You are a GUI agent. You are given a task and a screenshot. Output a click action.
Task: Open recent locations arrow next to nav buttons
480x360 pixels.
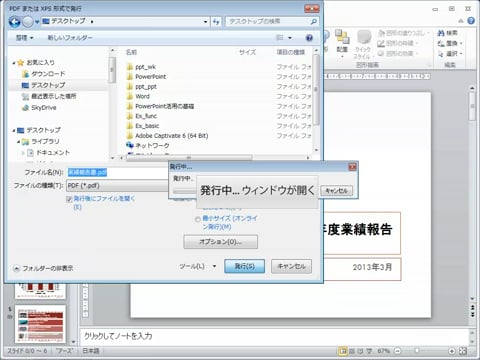tap(37, 22)
